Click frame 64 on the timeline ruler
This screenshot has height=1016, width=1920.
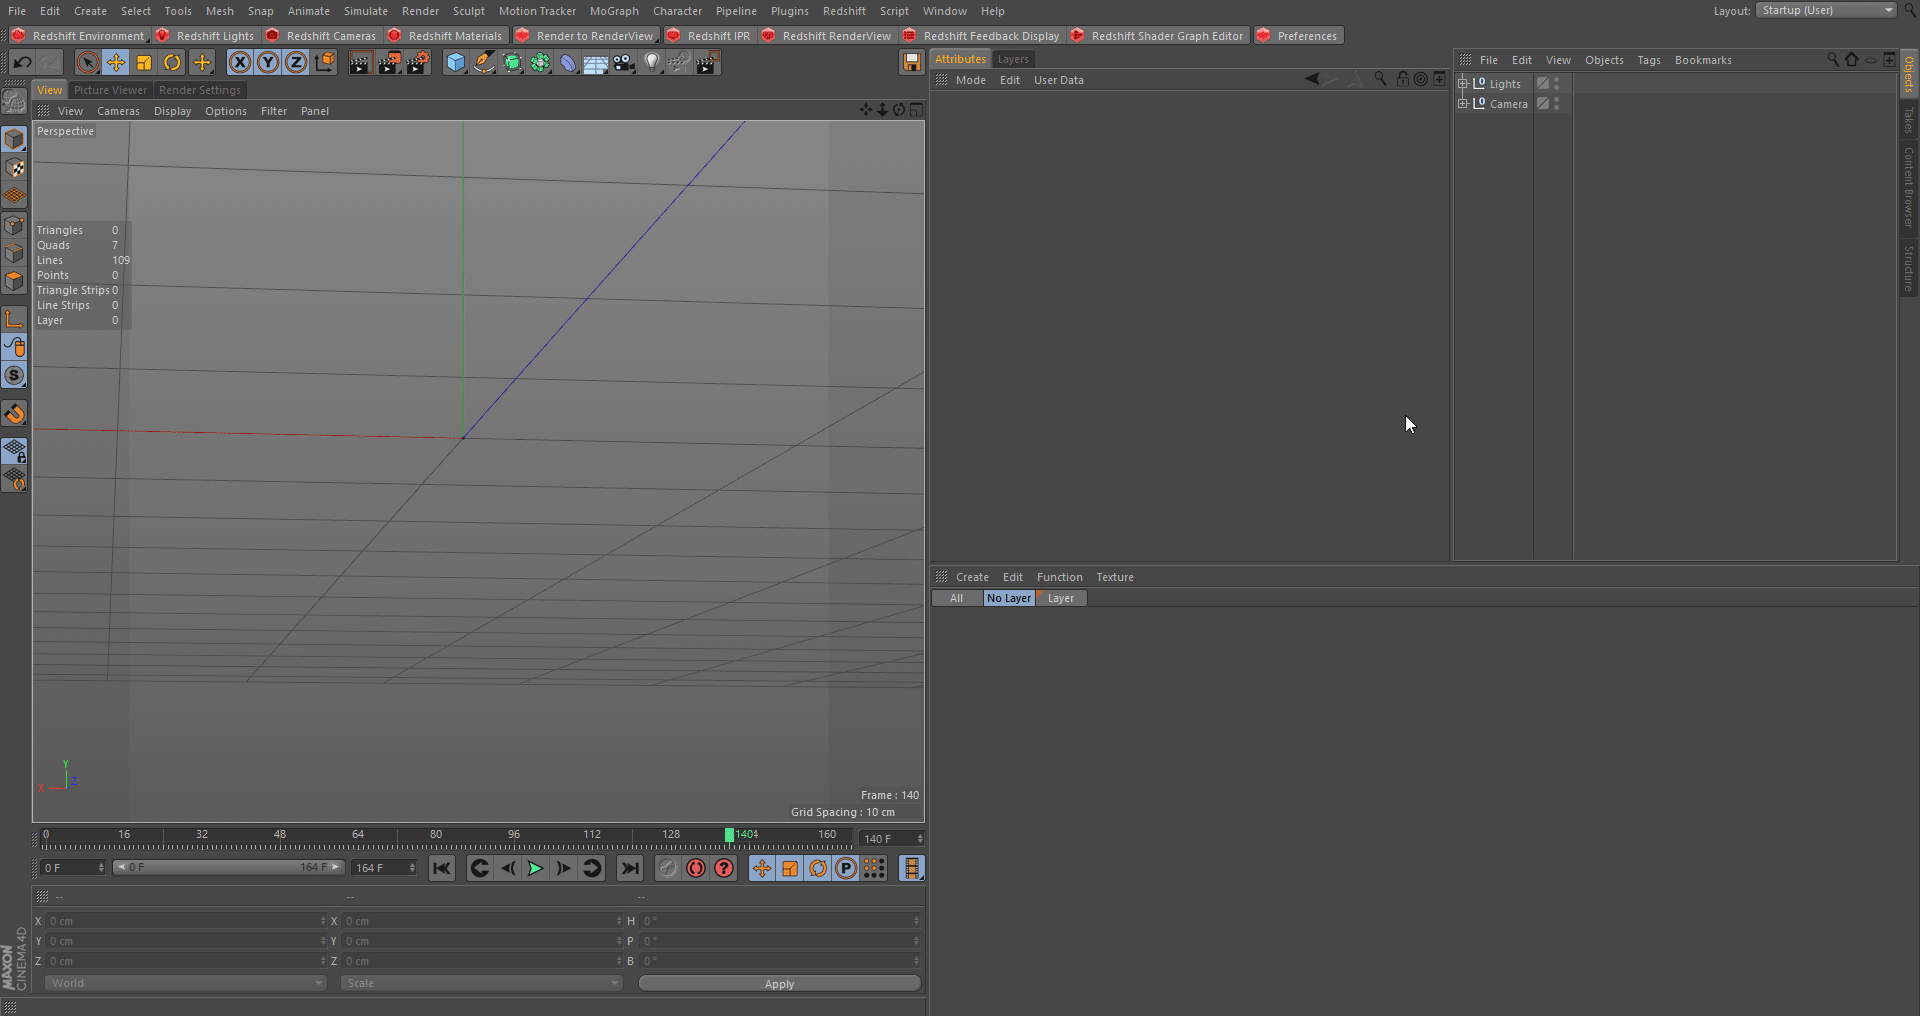(x=358, y=835)
